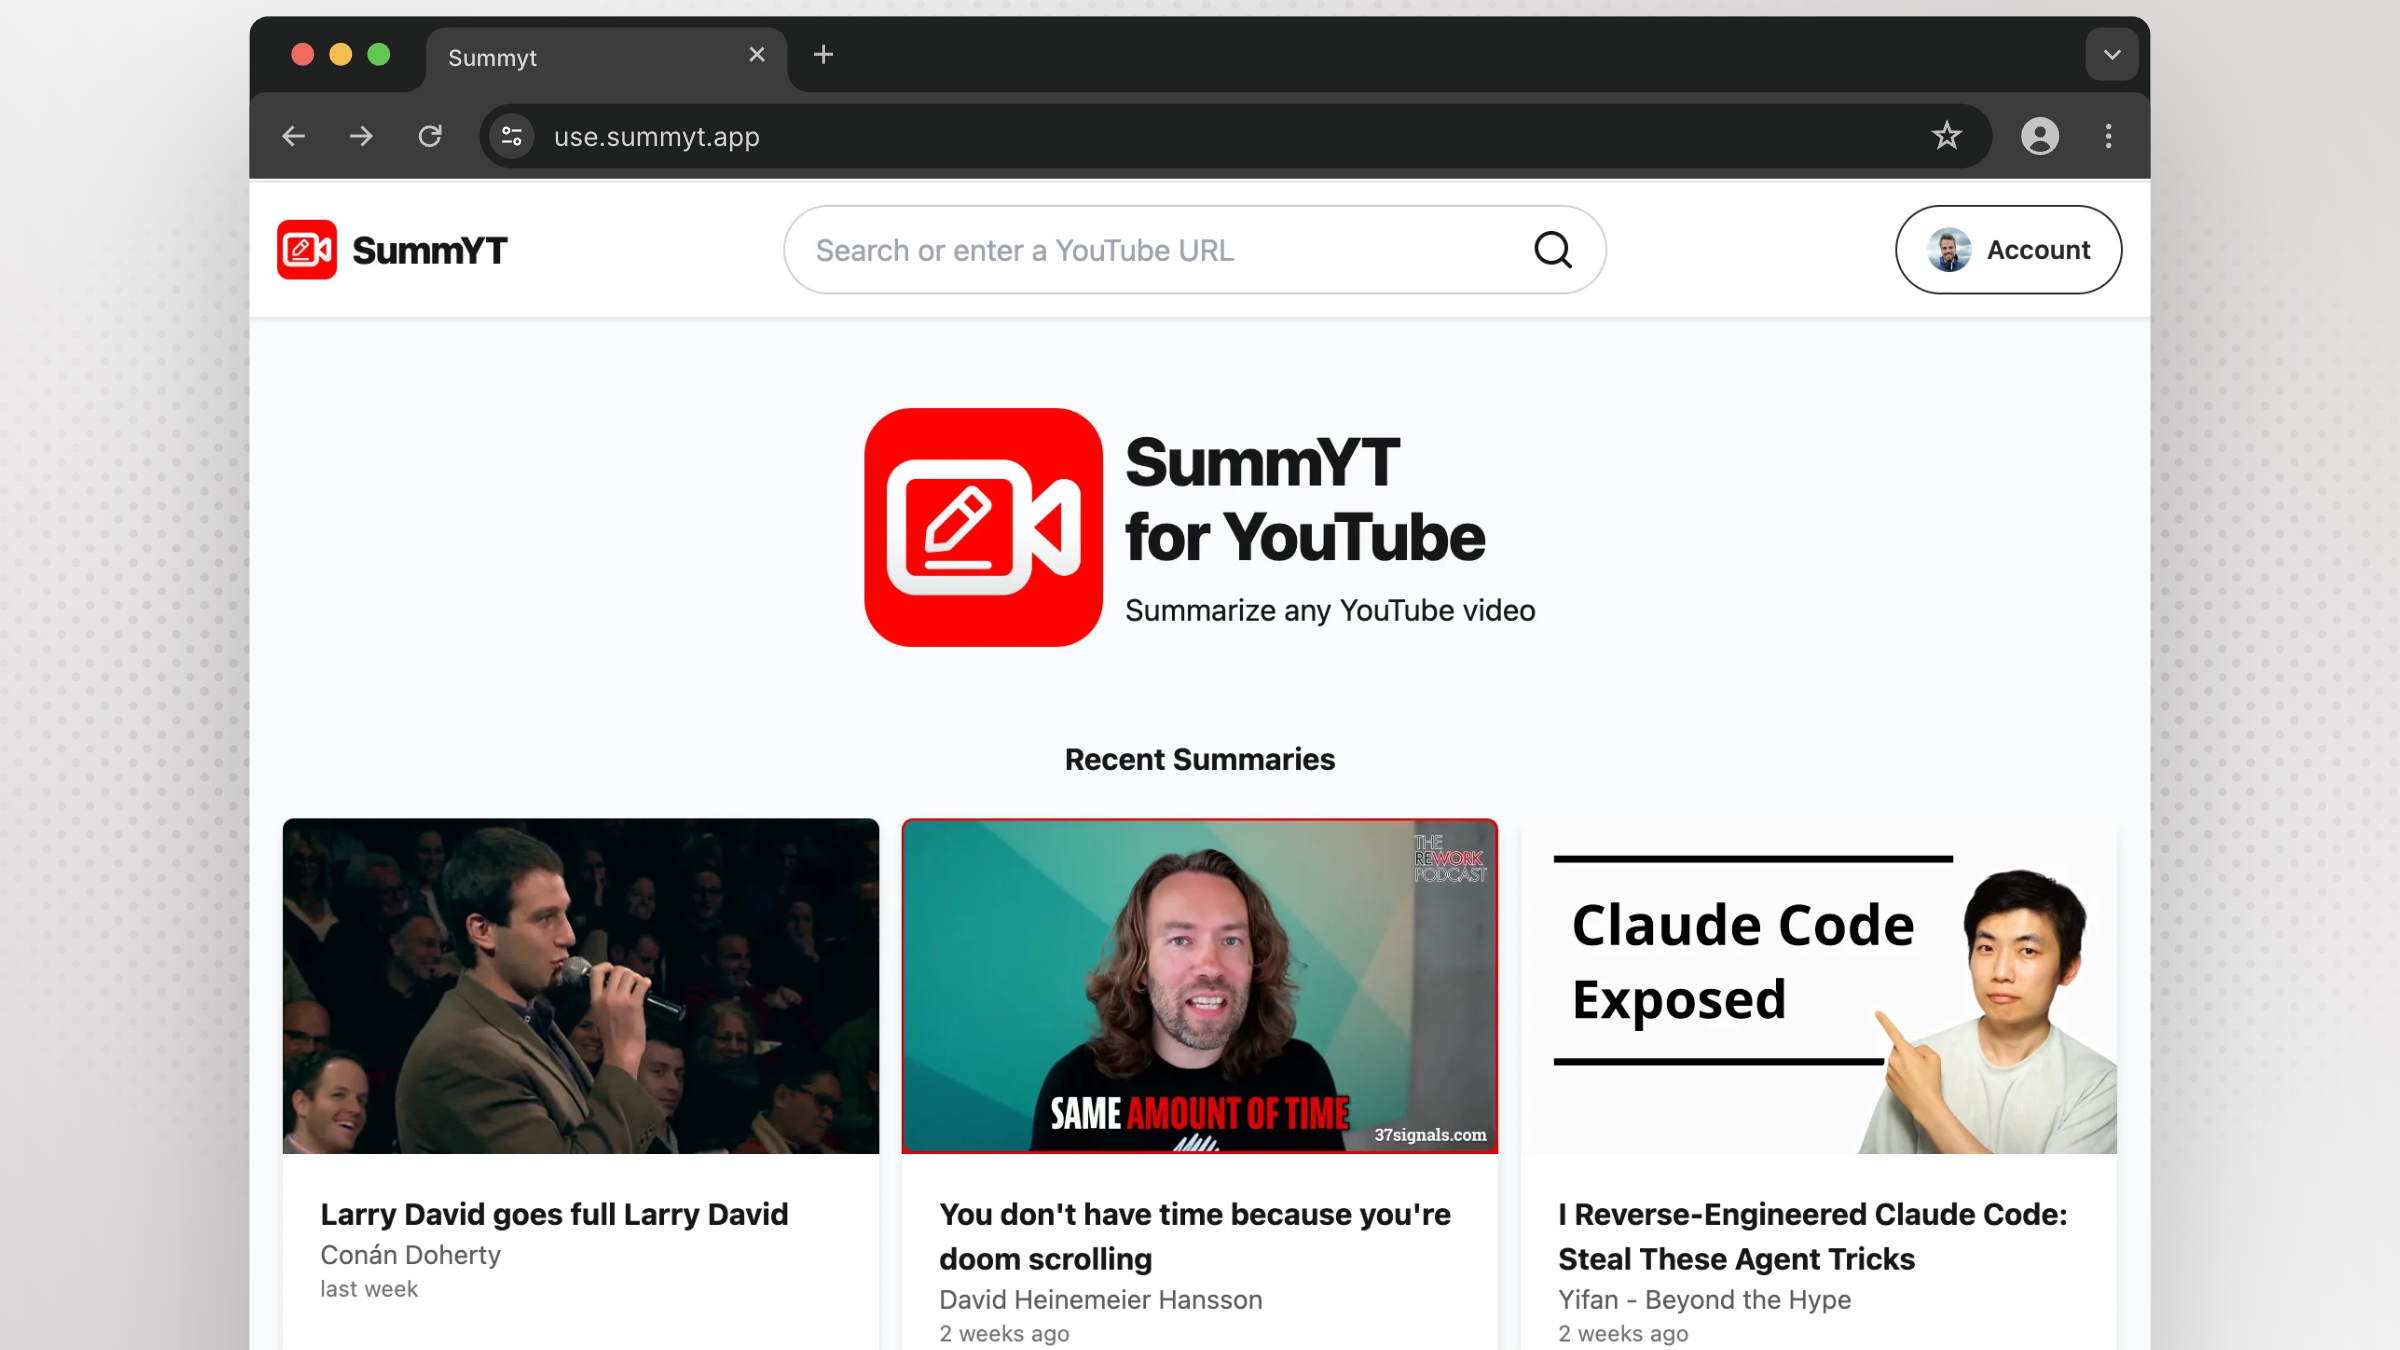Click channel name David Heinemeier Hansson
The height and width of the screenshot is (1350, 2400).
1100,1300
